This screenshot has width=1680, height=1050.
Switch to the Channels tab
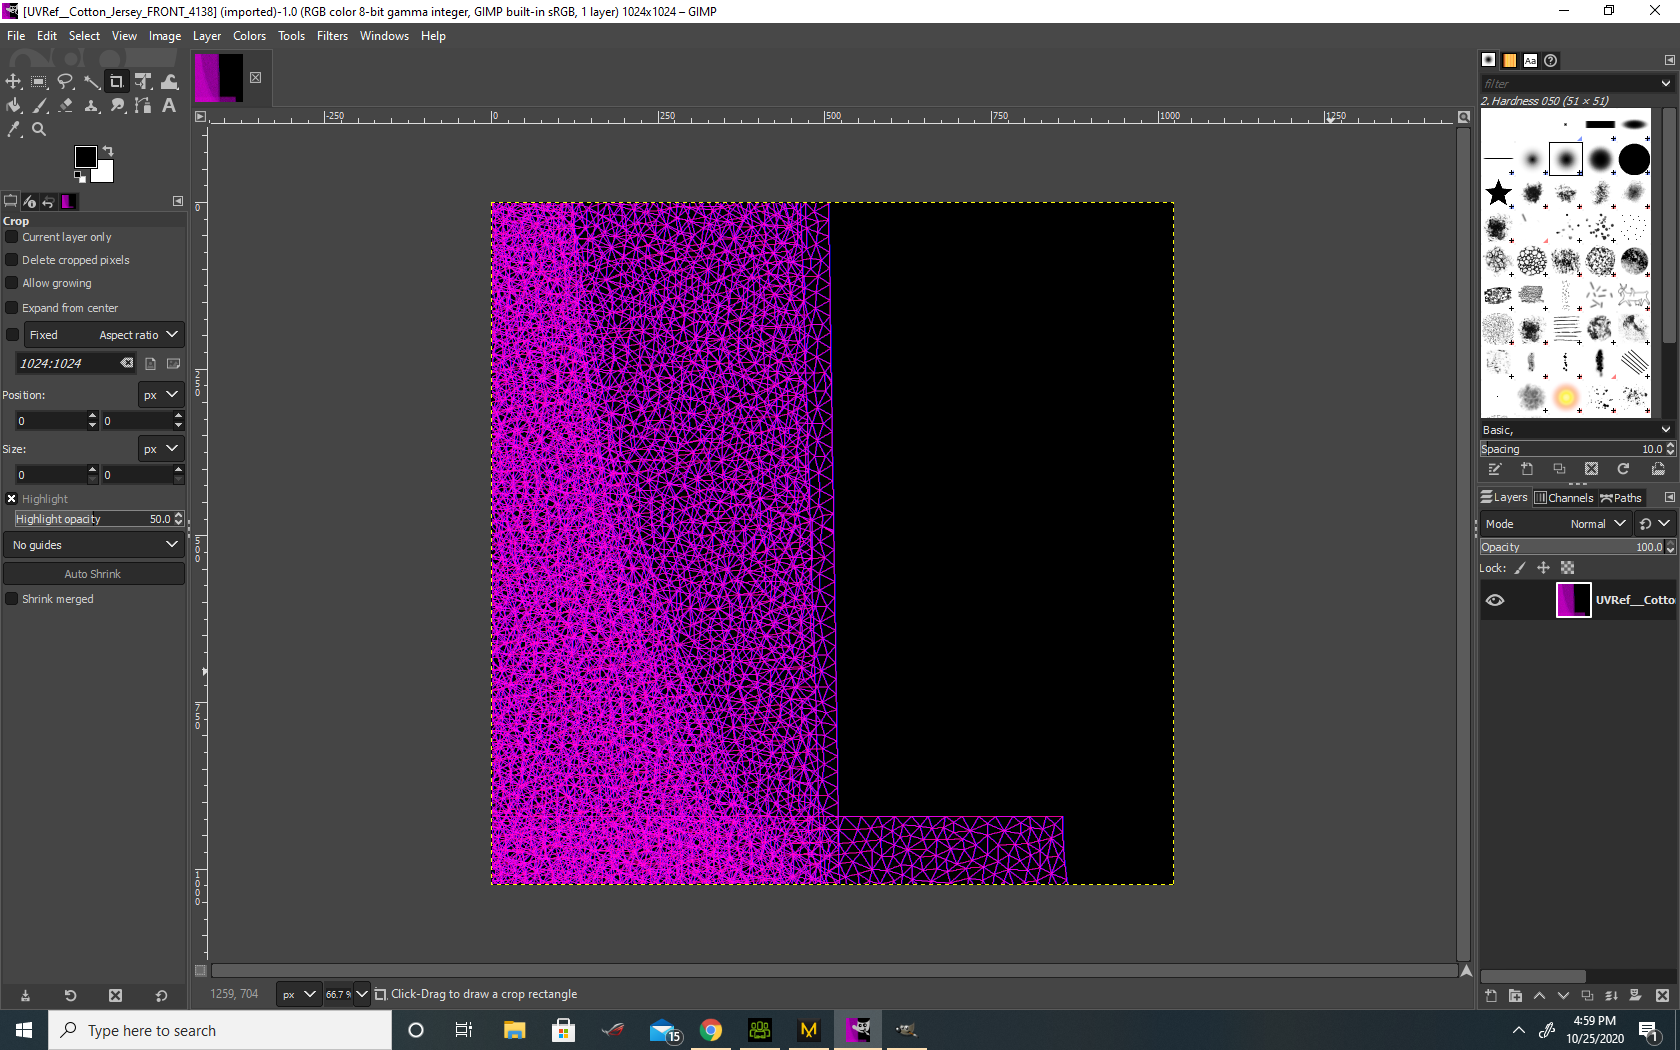point(1564,498)
